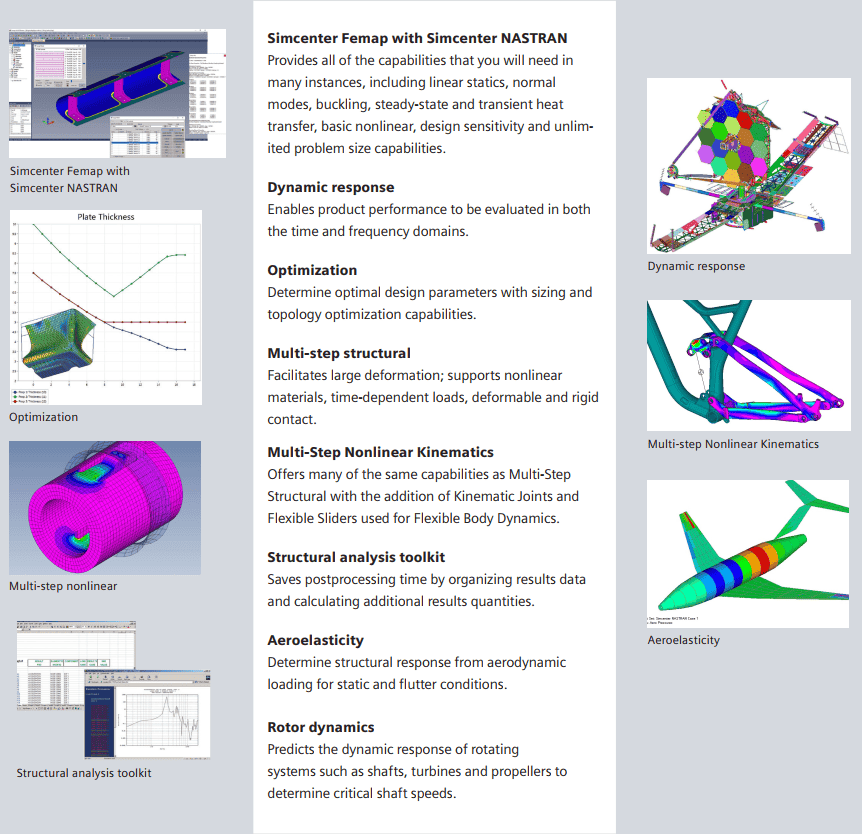862x834 pixels.
Task: Select the "Dynamic response" caption below telescope image
Action: [x=696, y=266]
